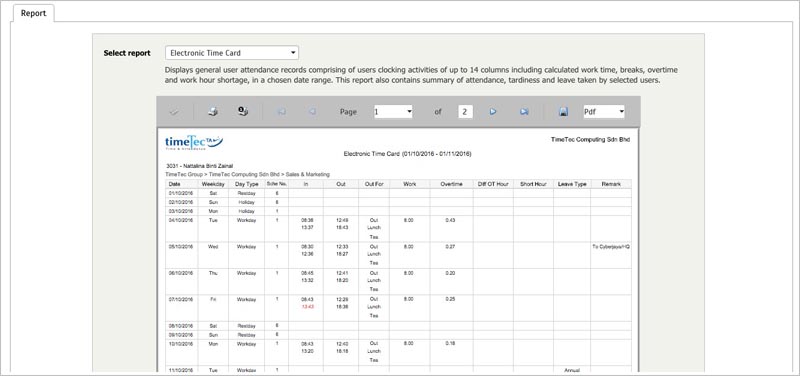Click the Work column header

click(x=409, y=184)
